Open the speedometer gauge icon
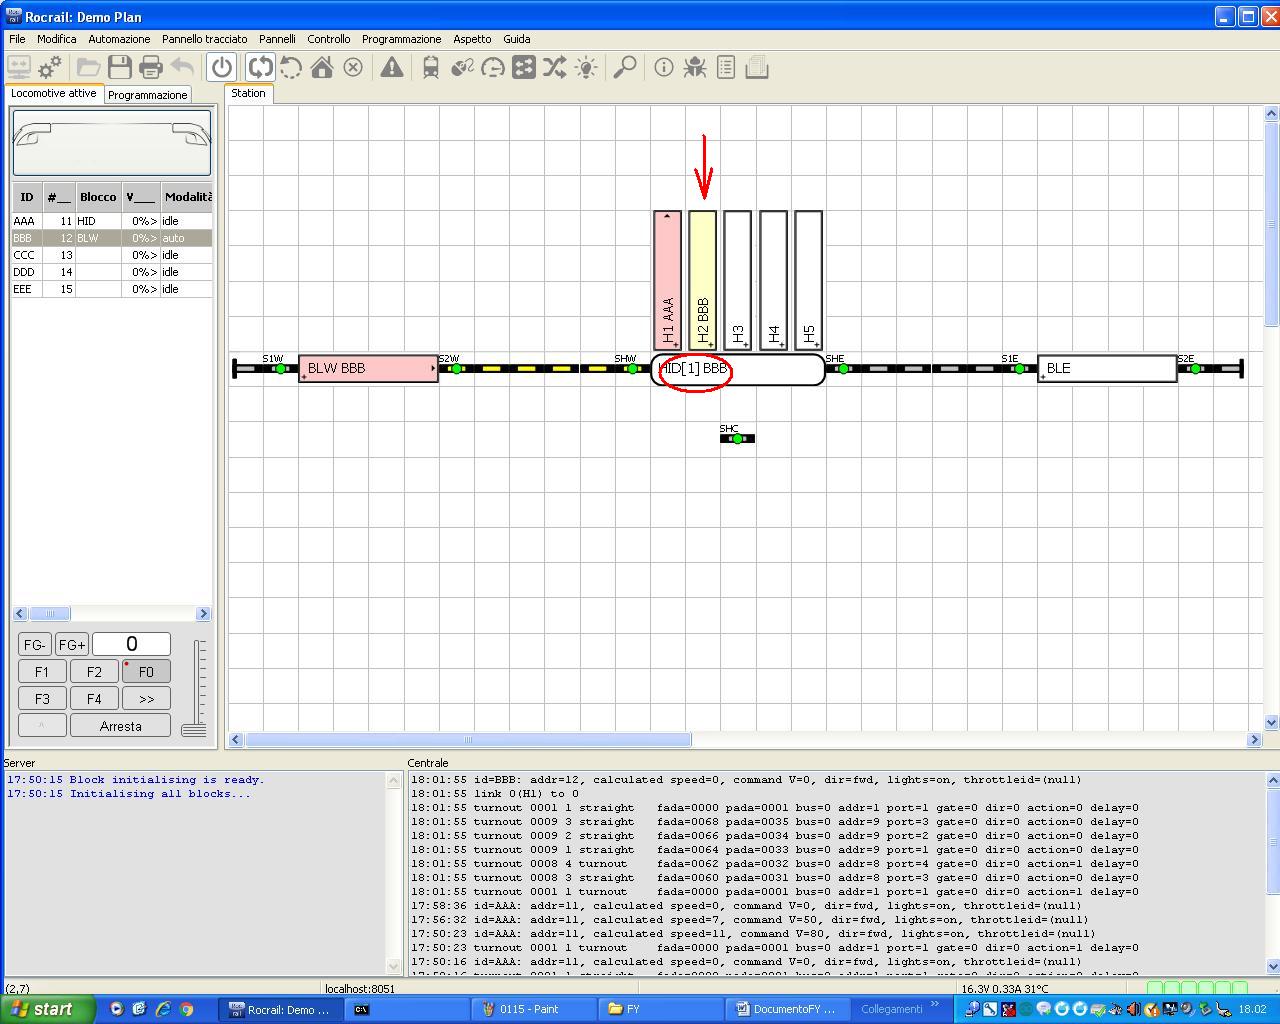 point(493,68)
